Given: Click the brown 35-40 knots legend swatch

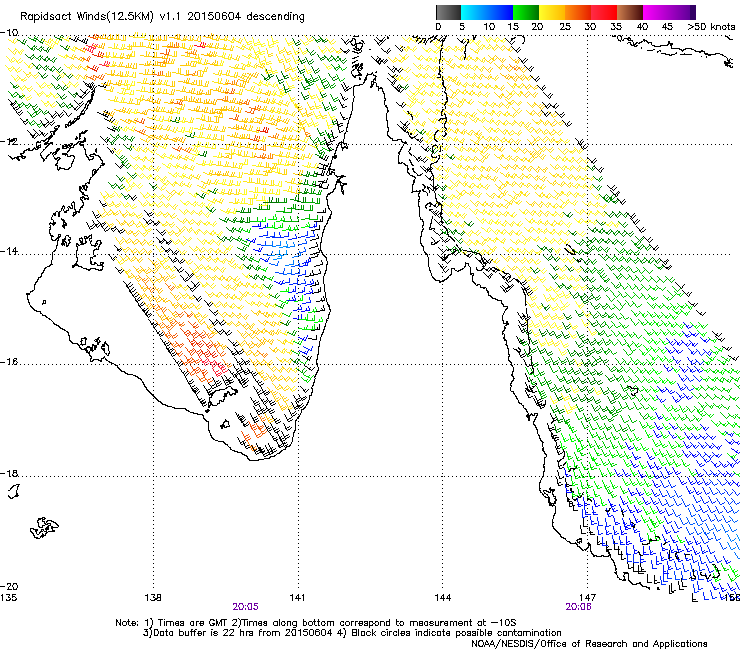Looking at the screenshot, I should click(630, 12).
